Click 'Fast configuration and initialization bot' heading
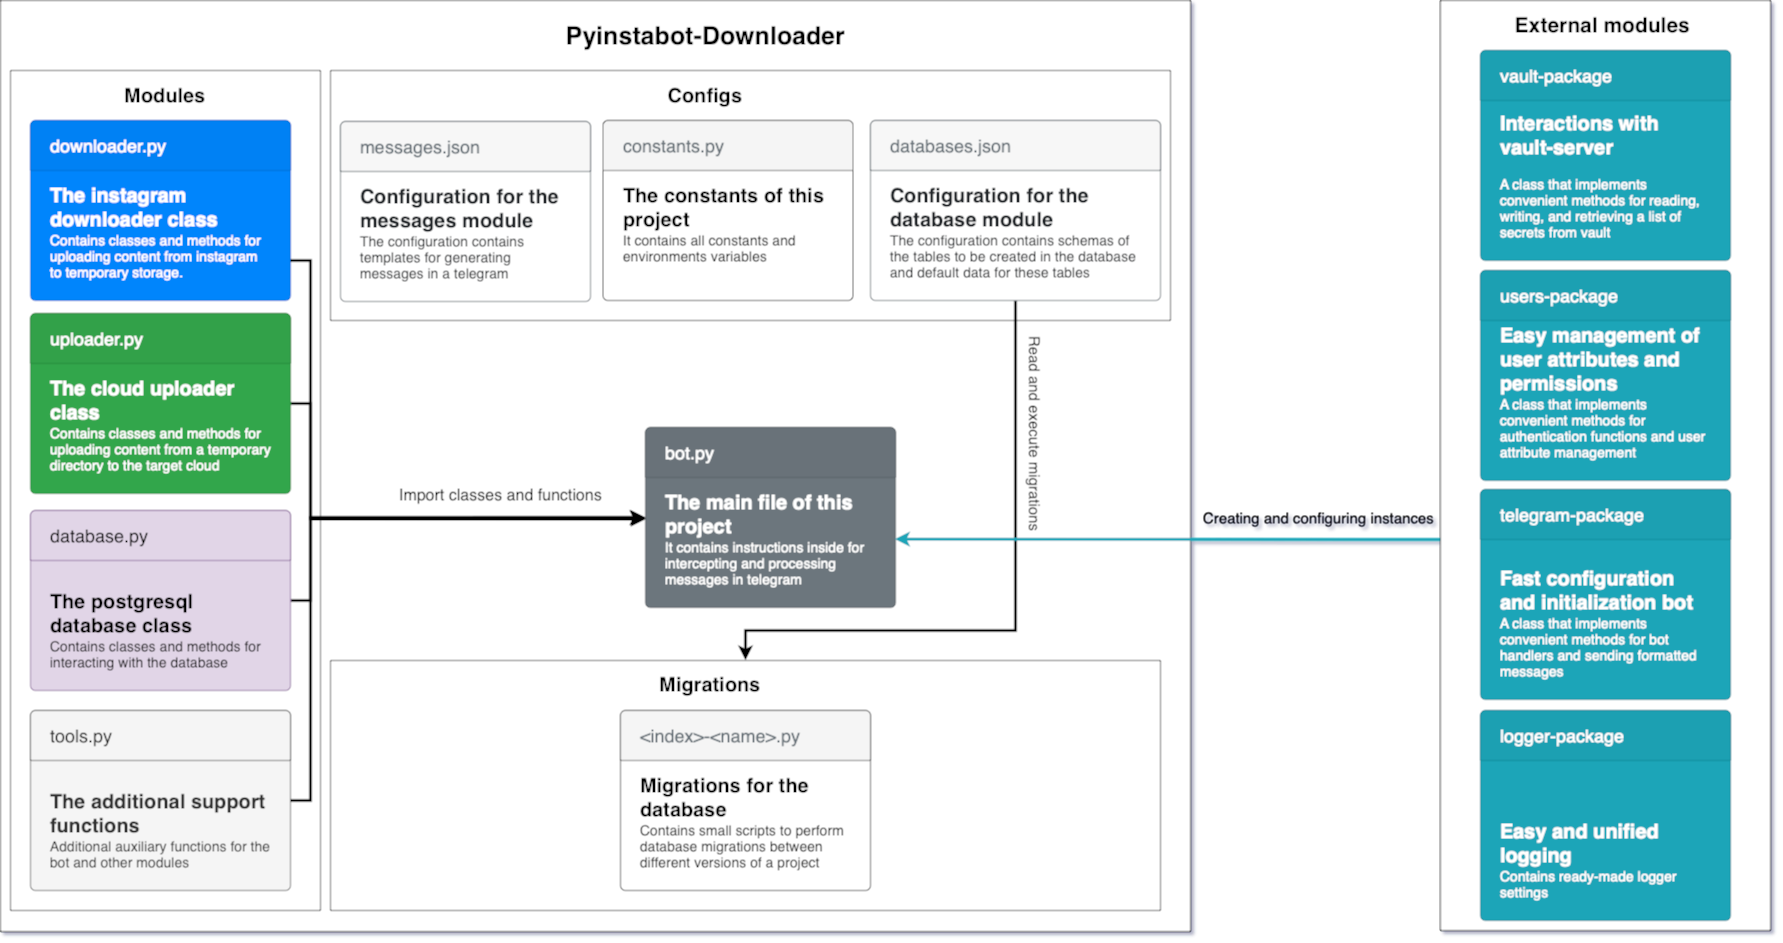This screenshot has height=943, width=1783. [1596, 590]
